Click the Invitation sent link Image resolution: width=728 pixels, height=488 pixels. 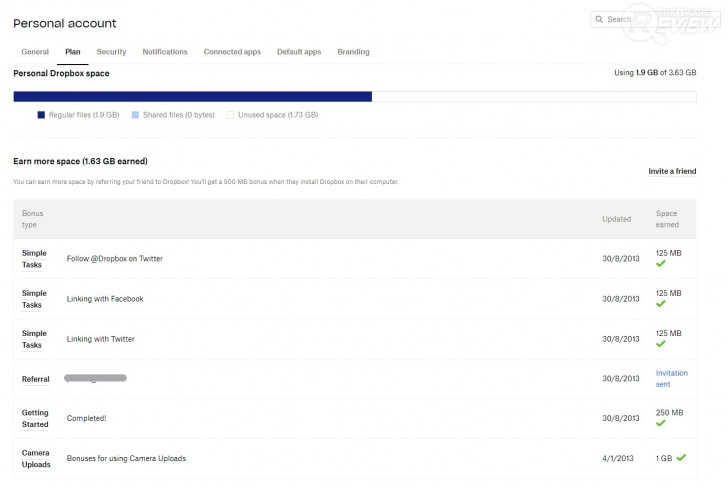[x=671, y=379]
